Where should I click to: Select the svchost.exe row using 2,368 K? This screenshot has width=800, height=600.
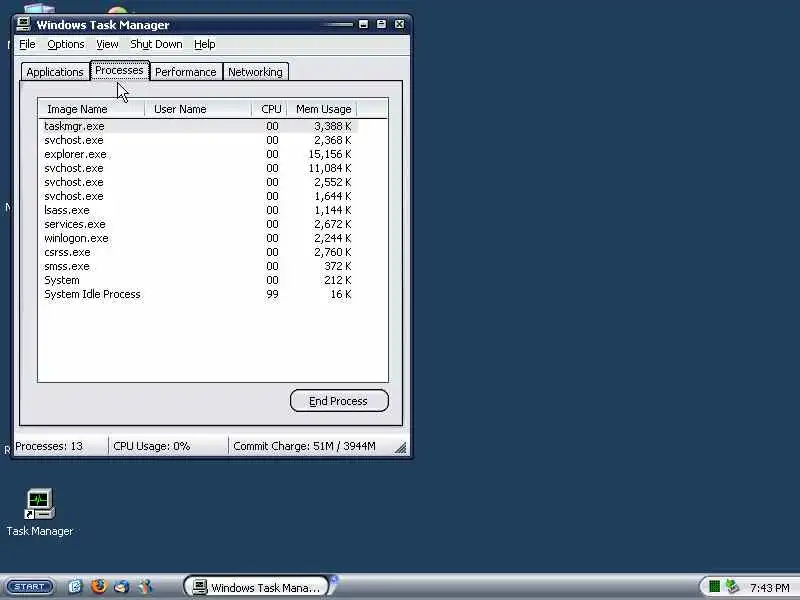pos(198,140)
